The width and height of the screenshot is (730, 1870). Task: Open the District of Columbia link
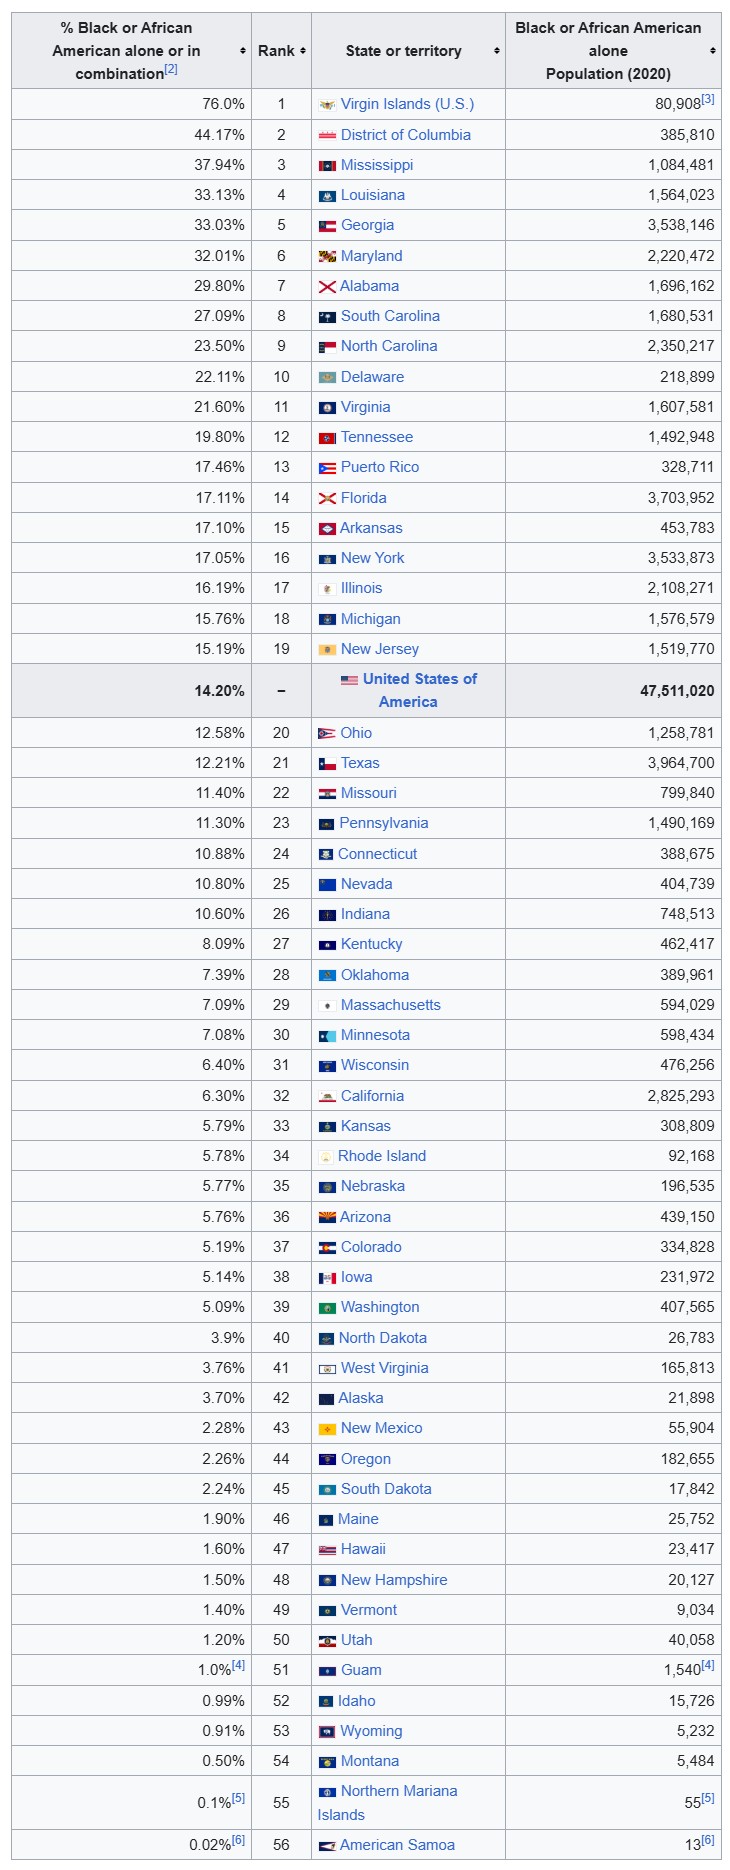click(405, 135)
